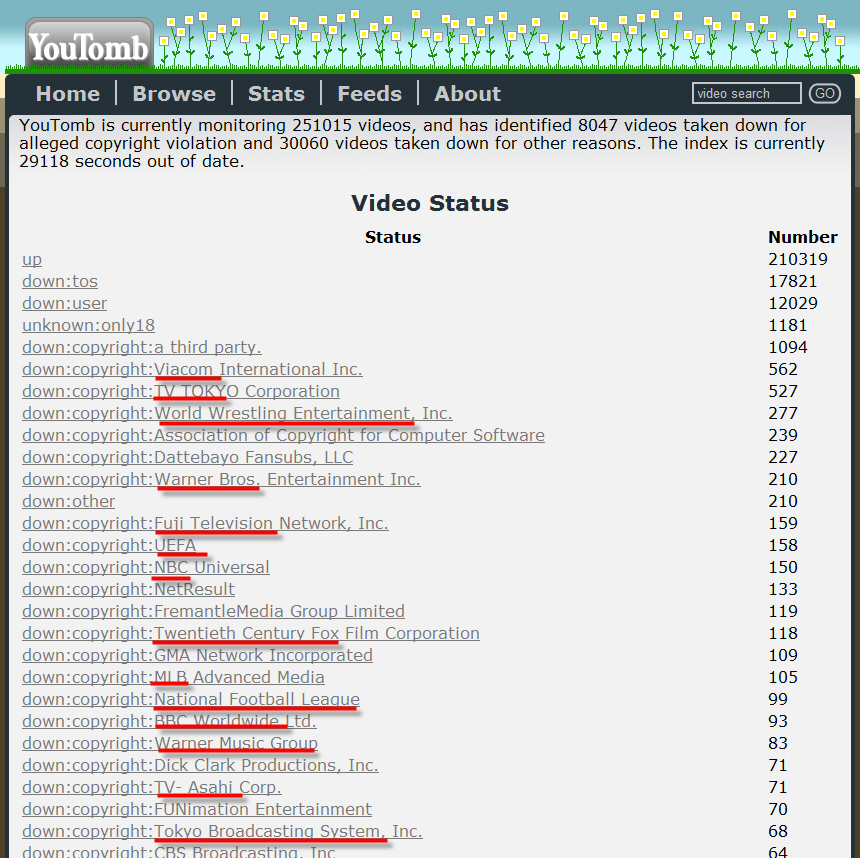Open Dick Clark Productions, Inc. link
Screen dimensions: 860x858
200,765
